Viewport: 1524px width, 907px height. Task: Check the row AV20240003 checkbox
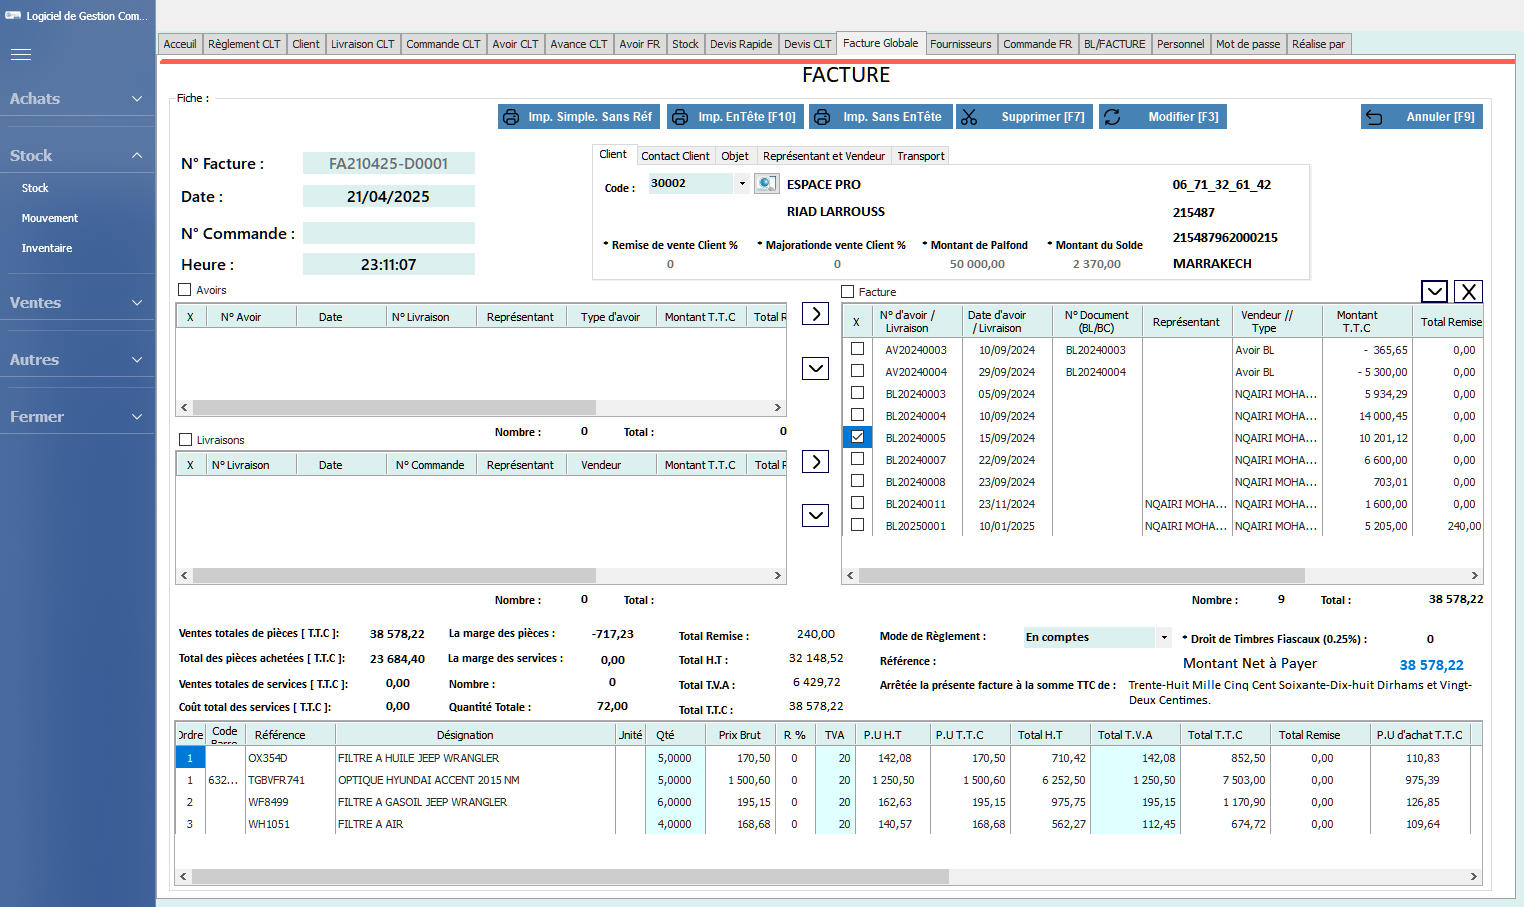pyautogui.click(x=857, y=349)
